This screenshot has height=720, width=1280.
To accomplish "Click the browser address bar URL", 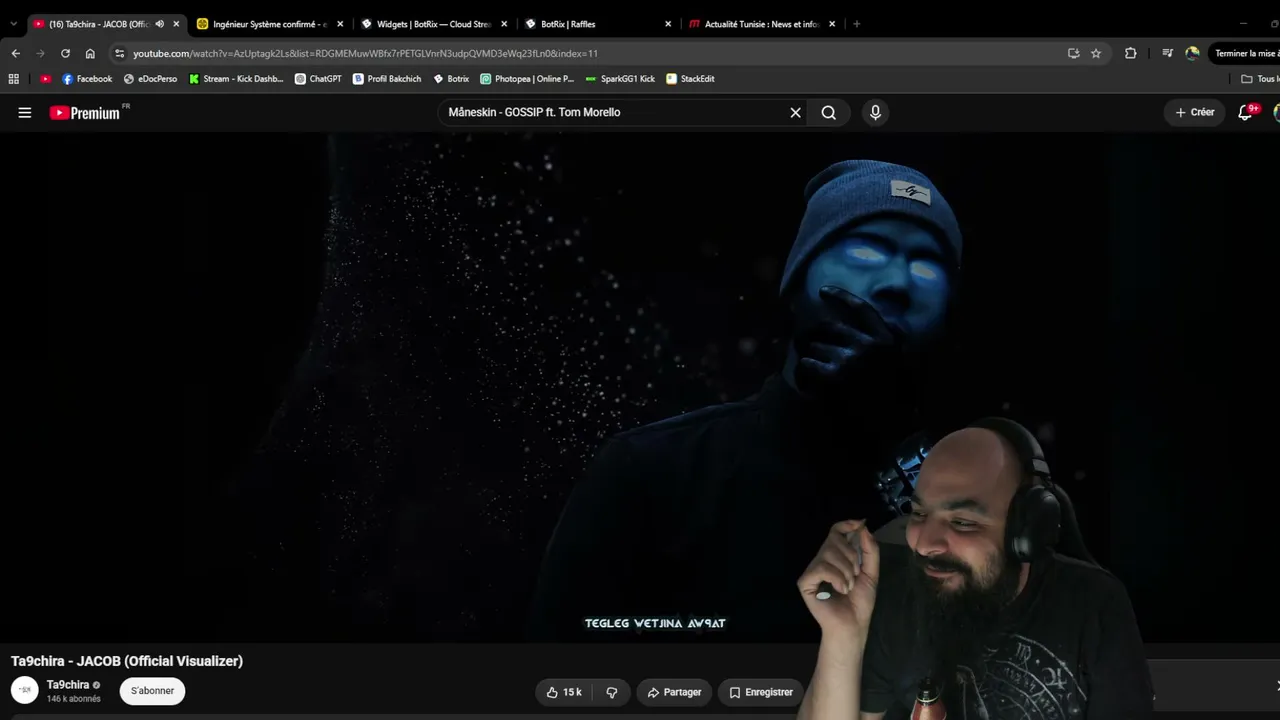I will click(366, 54).
